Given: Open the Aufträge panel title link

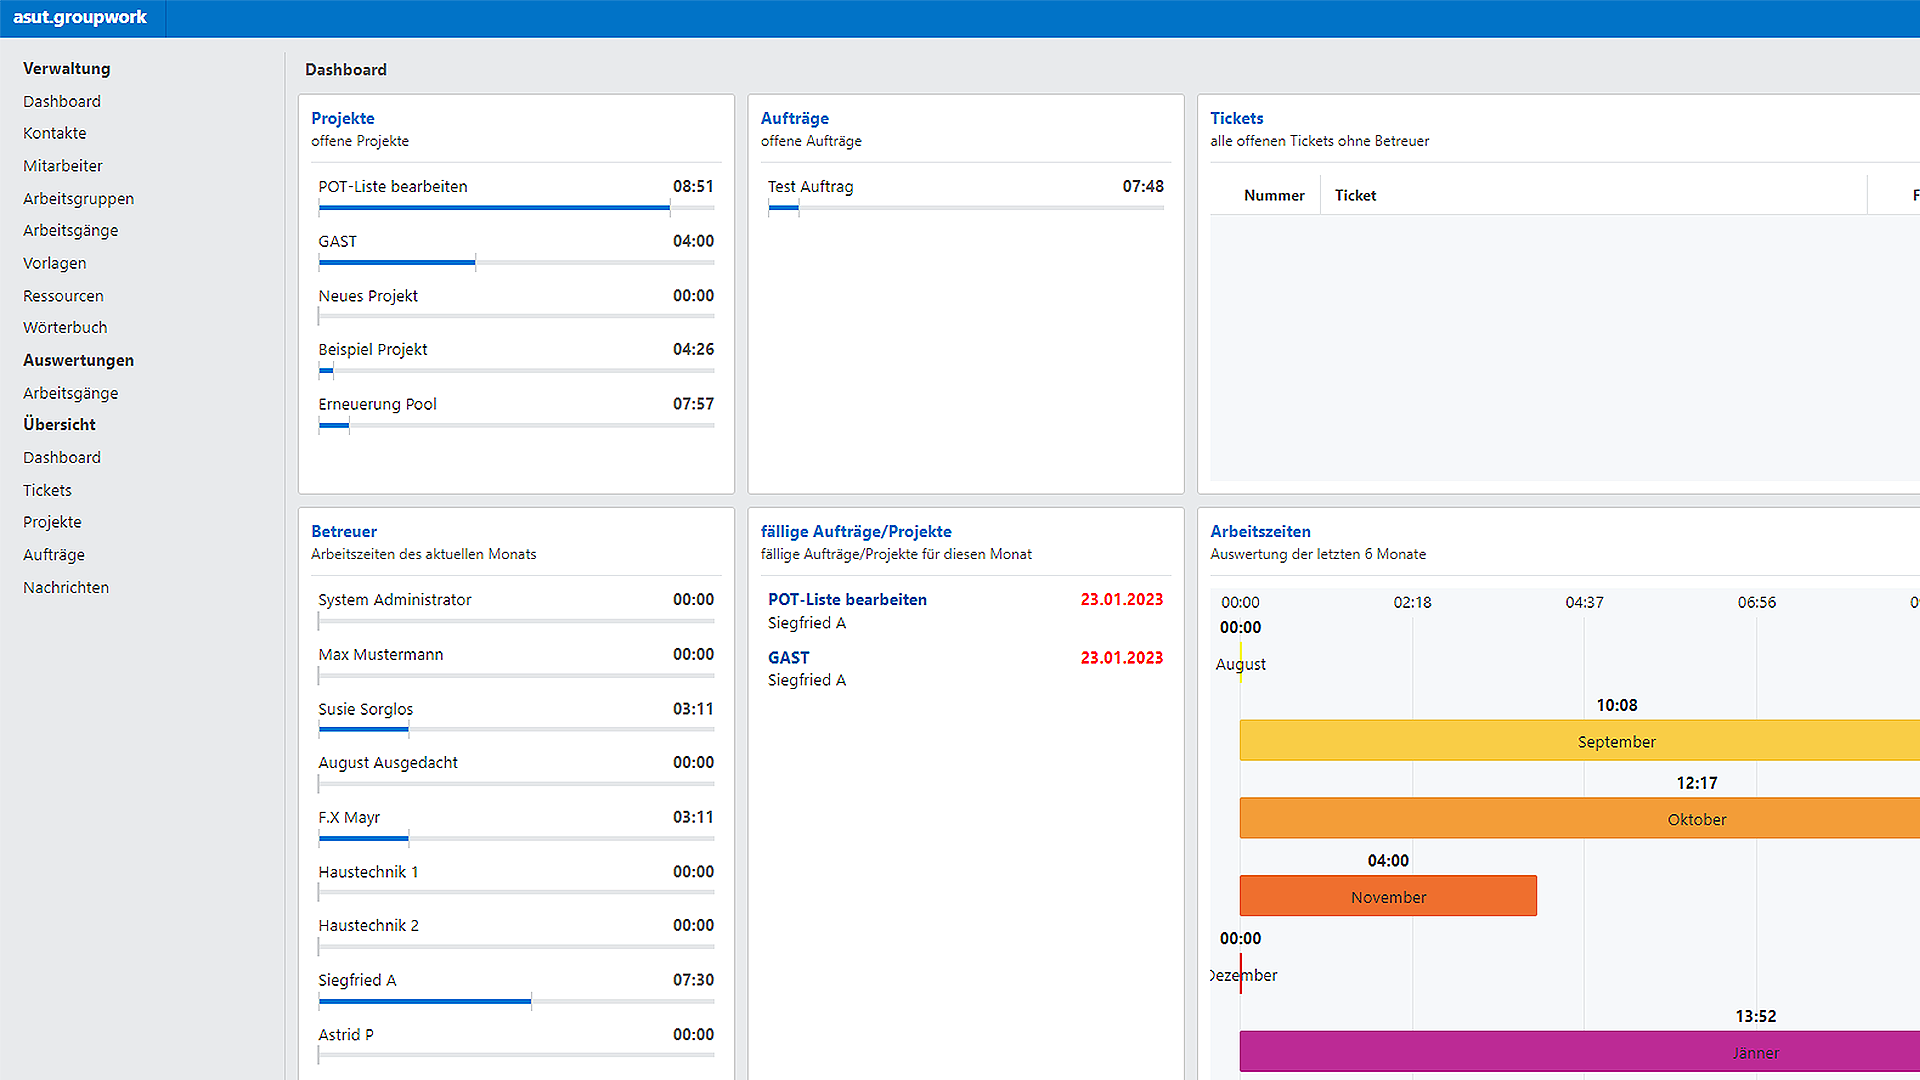Looking at the screenshot, I should pos(794,118).
